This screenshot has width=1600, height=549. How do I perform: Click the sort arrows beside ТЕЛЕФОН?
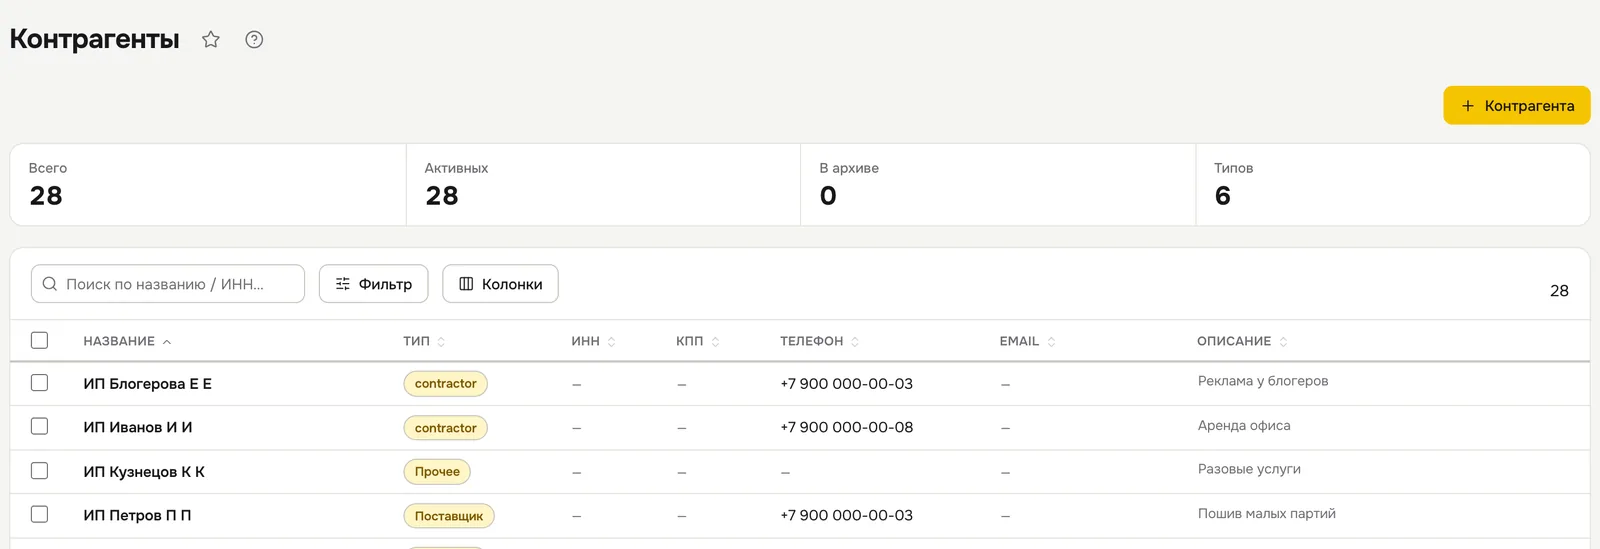coord(855,342)
